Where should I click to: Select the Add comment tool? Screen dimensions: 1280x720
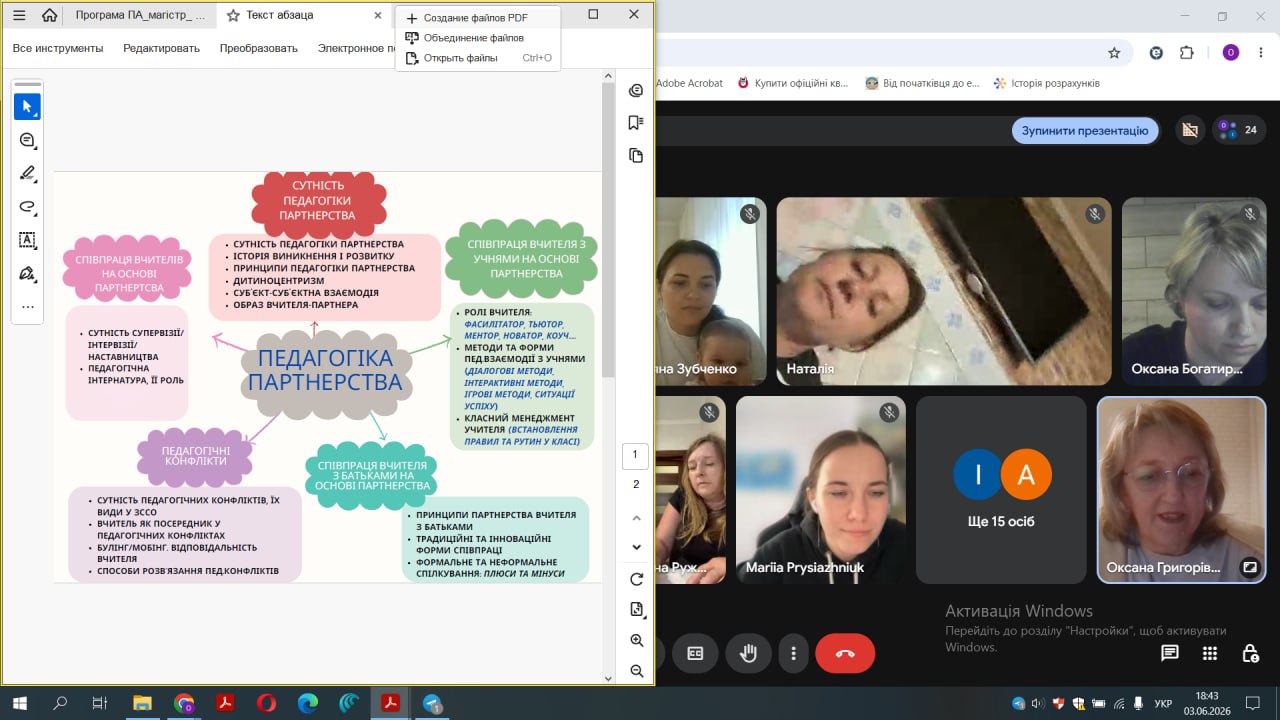point(27,140)
